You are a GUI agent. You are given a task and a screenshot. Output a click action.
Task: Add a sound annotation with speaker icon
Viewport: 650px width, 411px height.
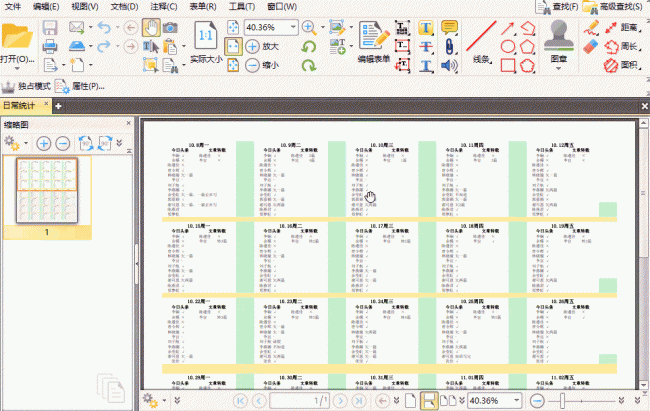pos(449,65)
